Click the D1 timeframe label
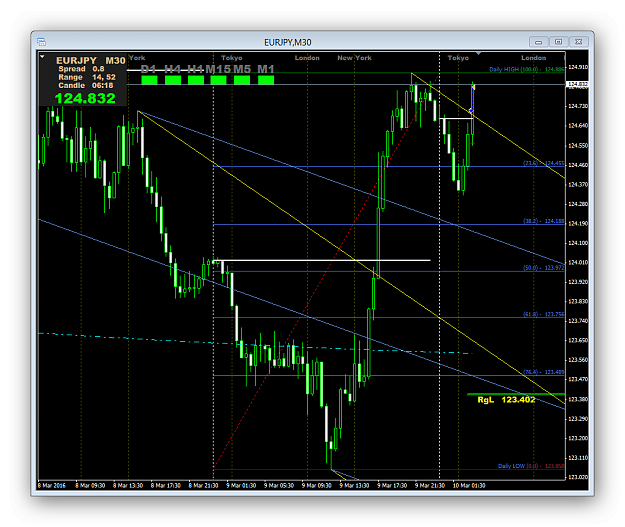 point(148,69)
